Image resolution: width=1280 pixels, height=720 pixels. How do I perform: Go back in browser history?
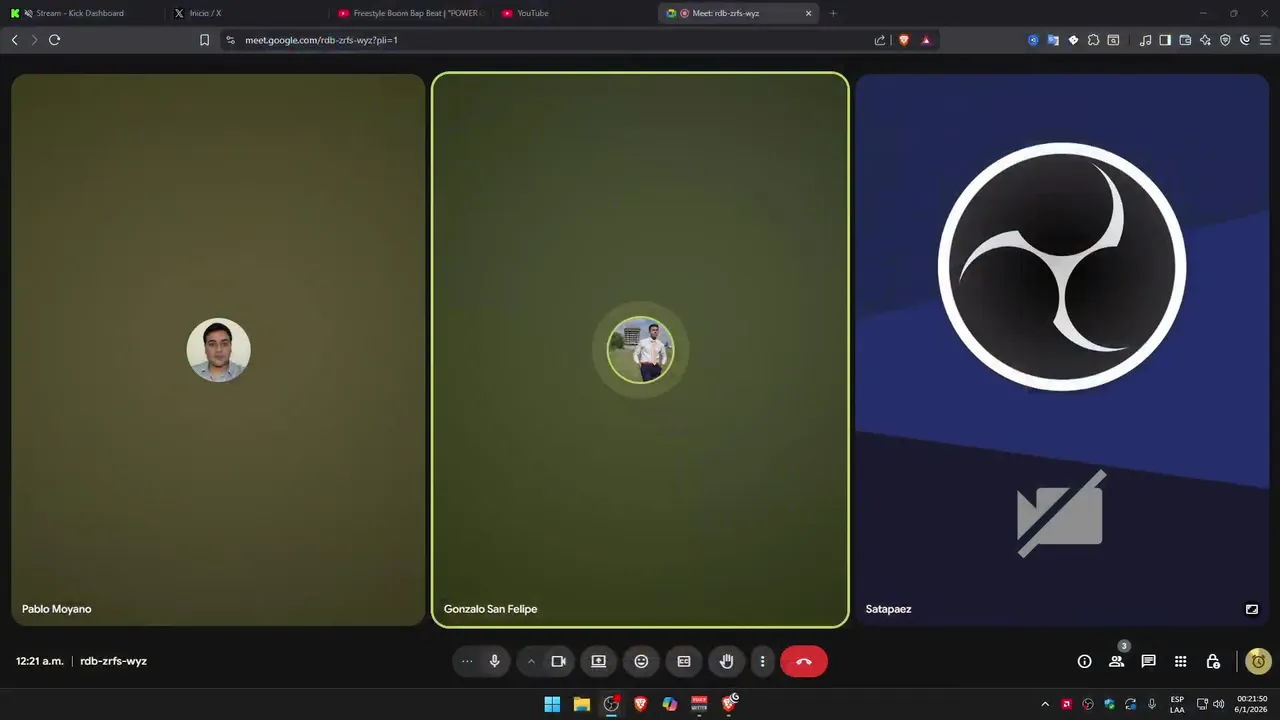tap(14, 40)
